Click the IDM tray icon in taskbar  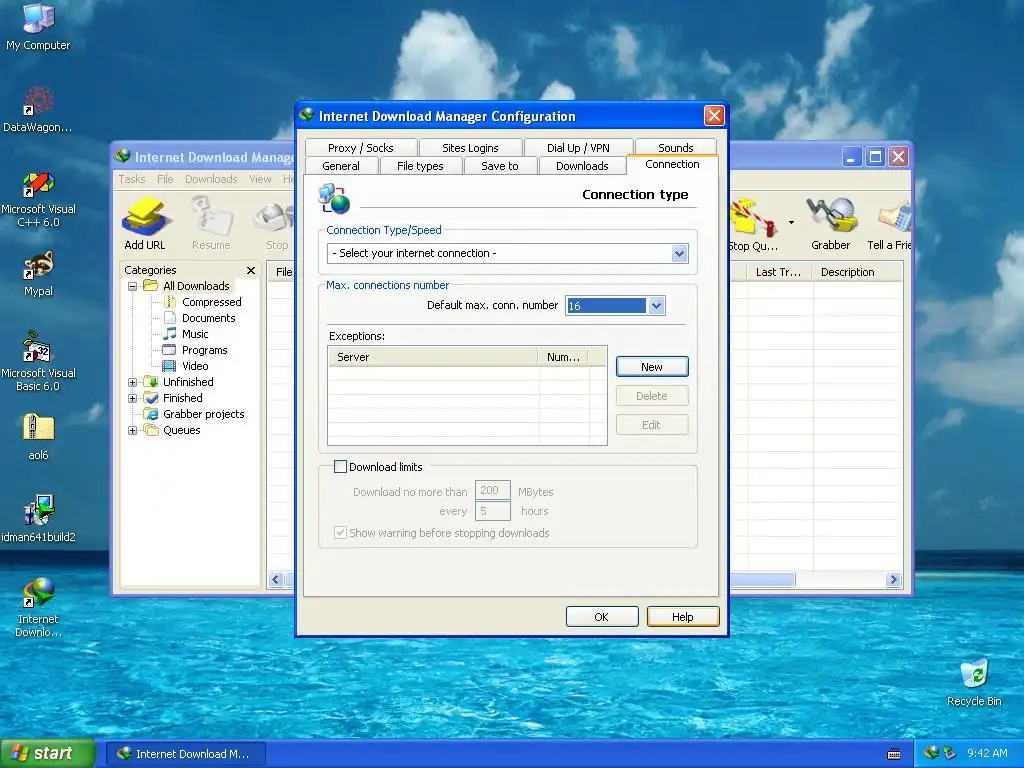pos(932,753)
